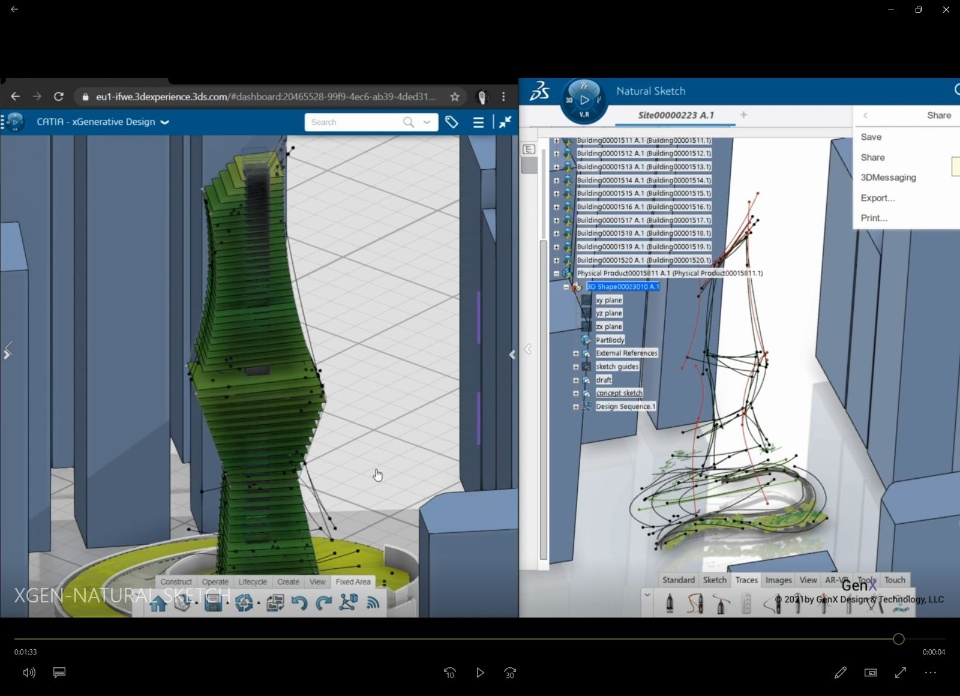Image resolution: width=960 pixels, height=696 pixels.
Task: Skip forward 30 seconds in video
Action: tap(510, 673)
